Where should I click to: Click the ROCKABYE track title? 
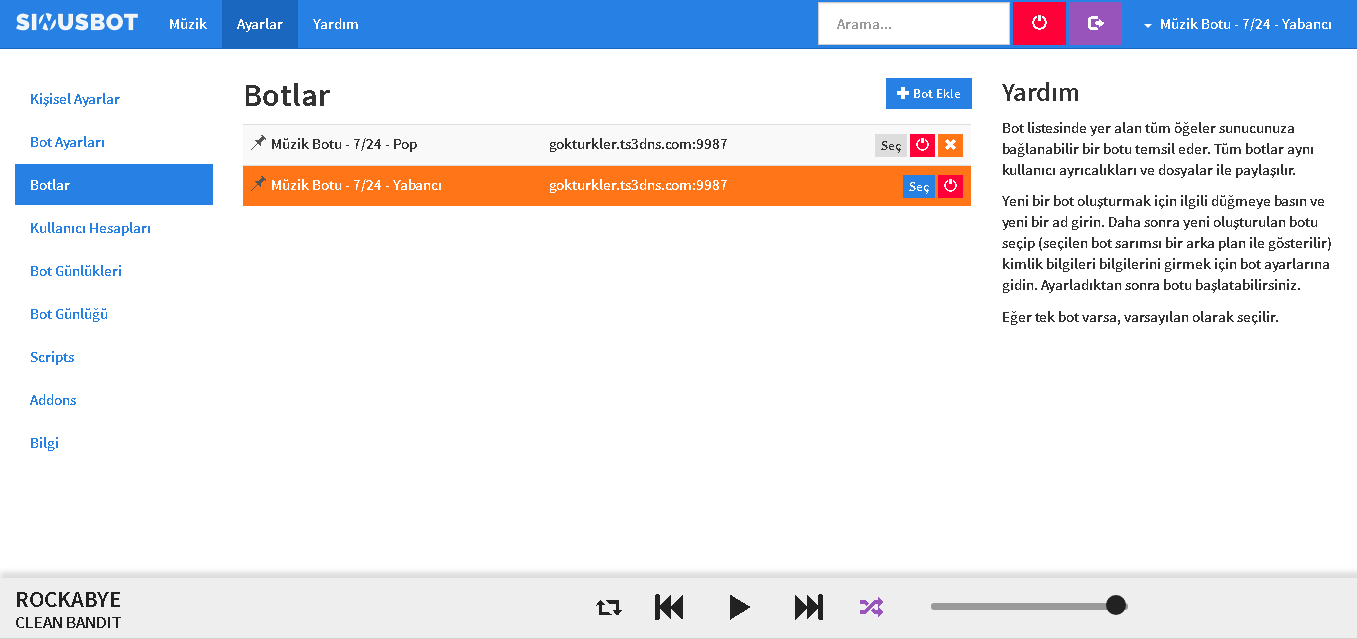pyautogui.click(x=68, y=600)
